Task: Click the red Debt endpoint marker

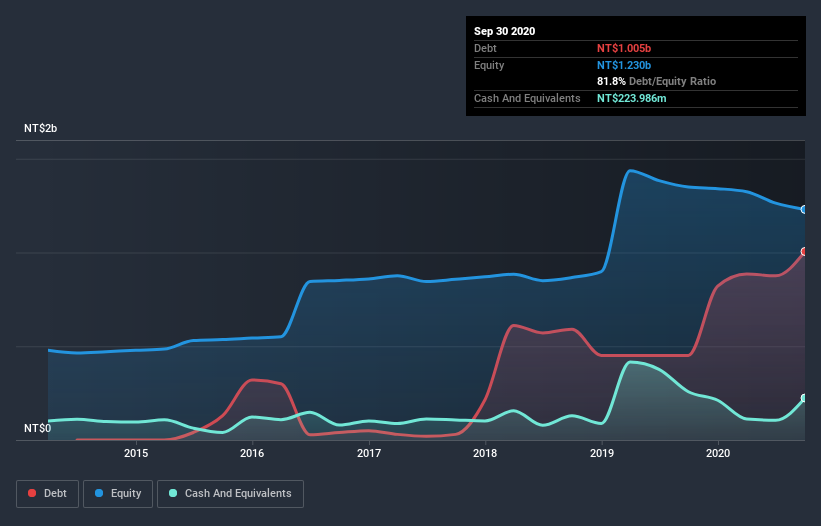Action: 804,252
